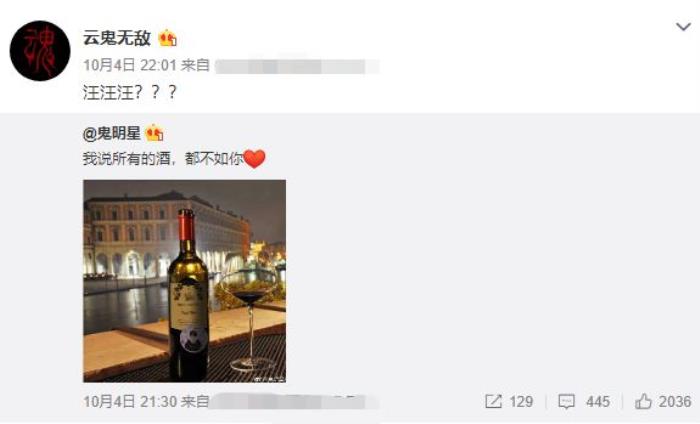Click the 2036 likes count
Screen dimensions: 700x424
coord(675,401)
